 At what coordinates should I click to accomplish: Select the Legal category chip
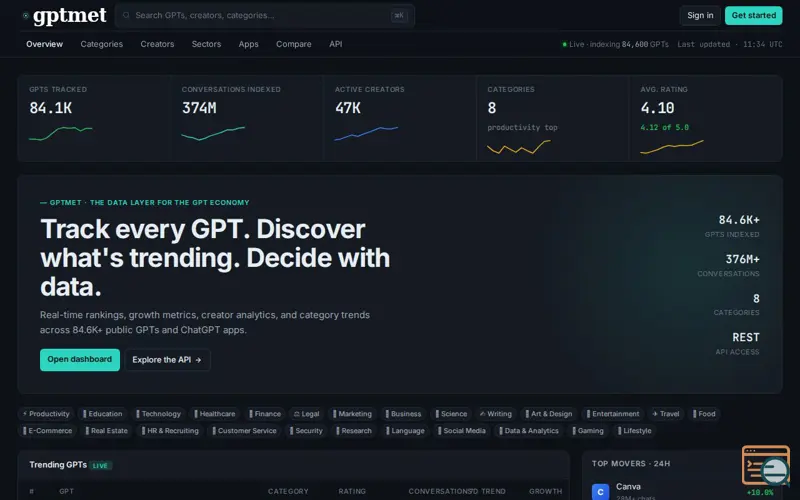point(307,414)
